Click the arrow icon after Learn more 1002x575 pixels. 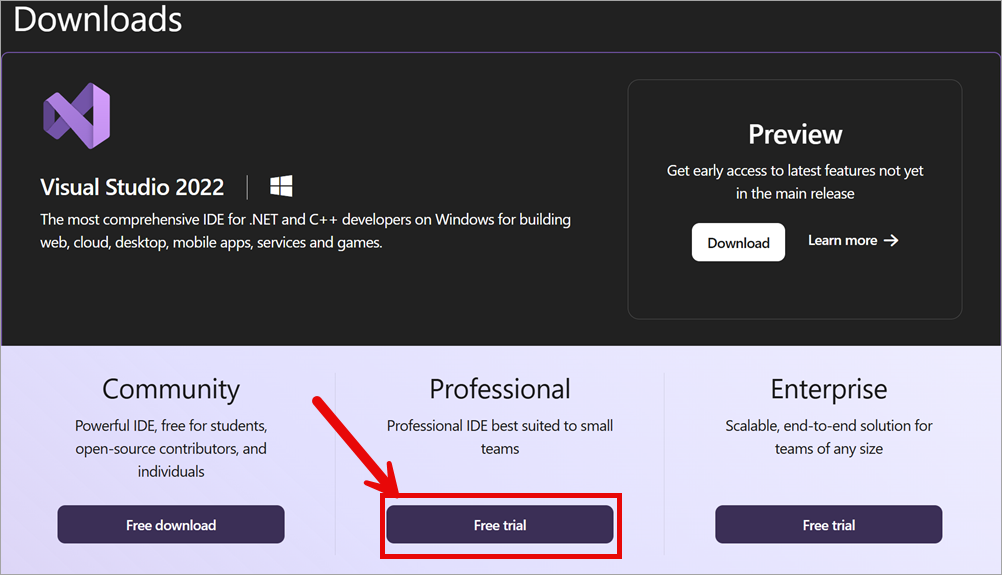(x=891, y=240)
